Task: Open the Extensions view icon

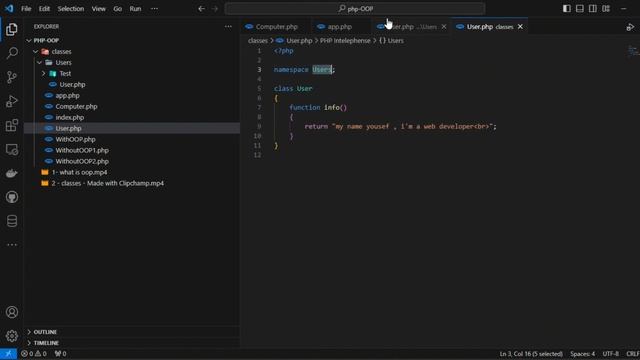Action: click(12, 125)
